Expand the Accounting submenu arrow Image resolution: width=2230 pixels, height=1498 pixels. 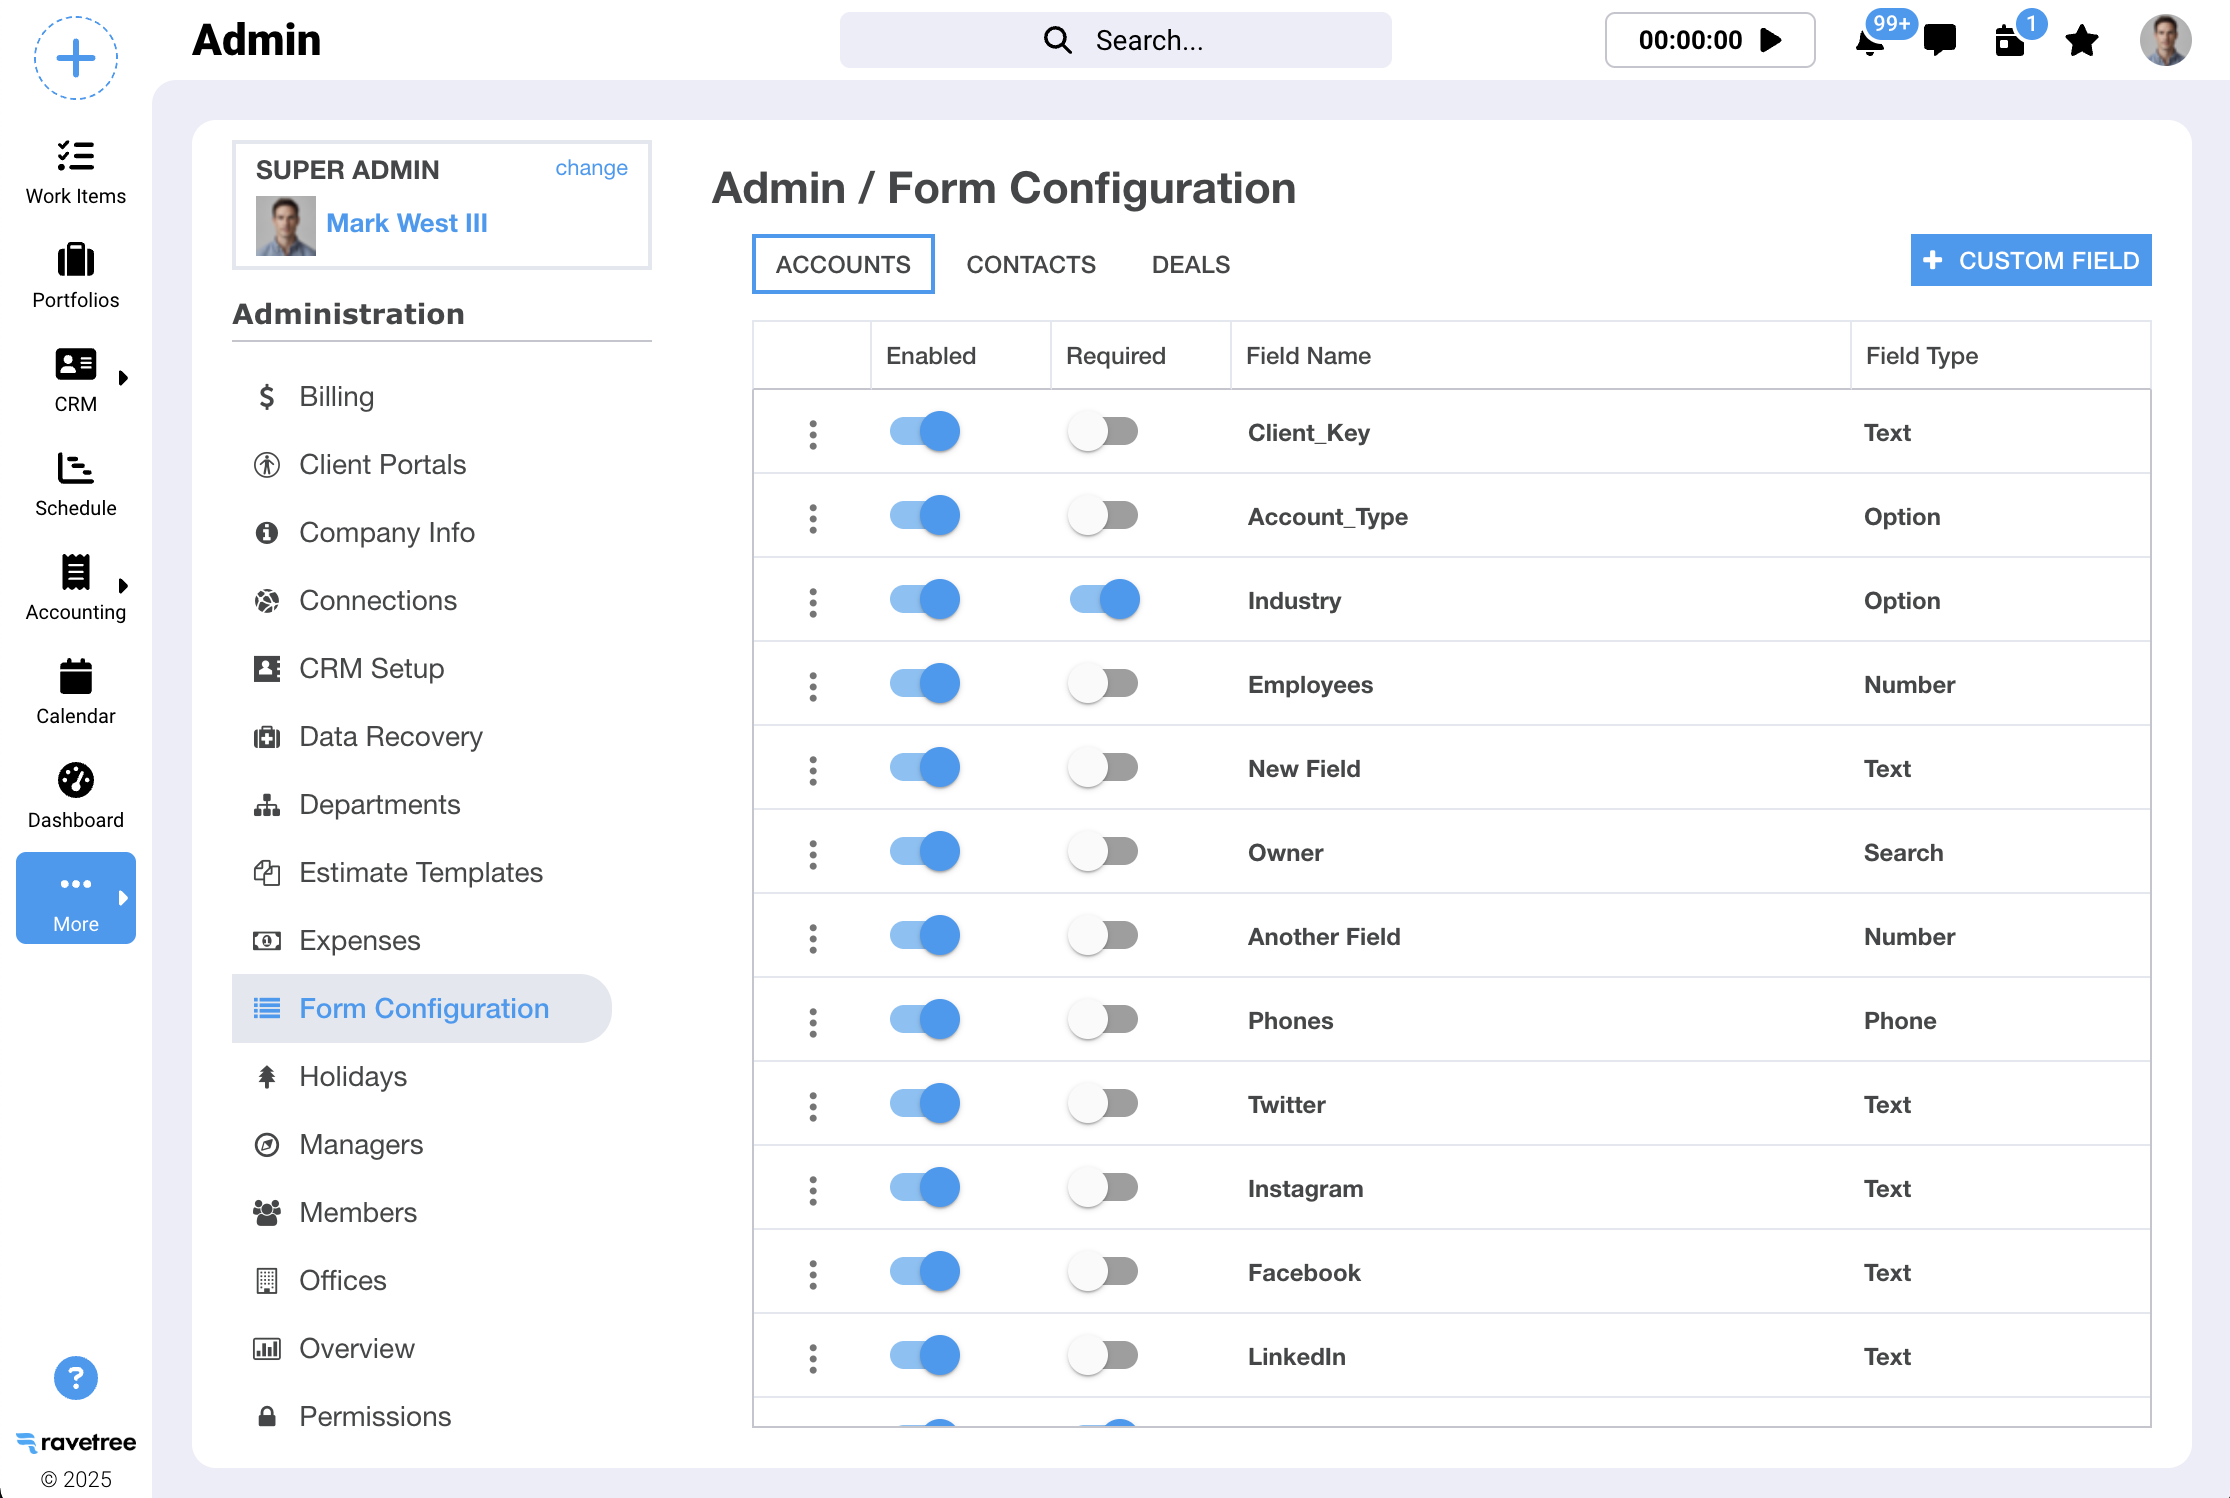pos(123,586)
